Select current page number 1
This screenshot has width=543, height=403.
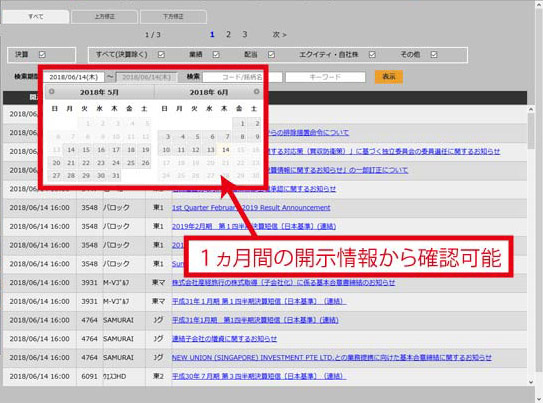pos(212,34)
